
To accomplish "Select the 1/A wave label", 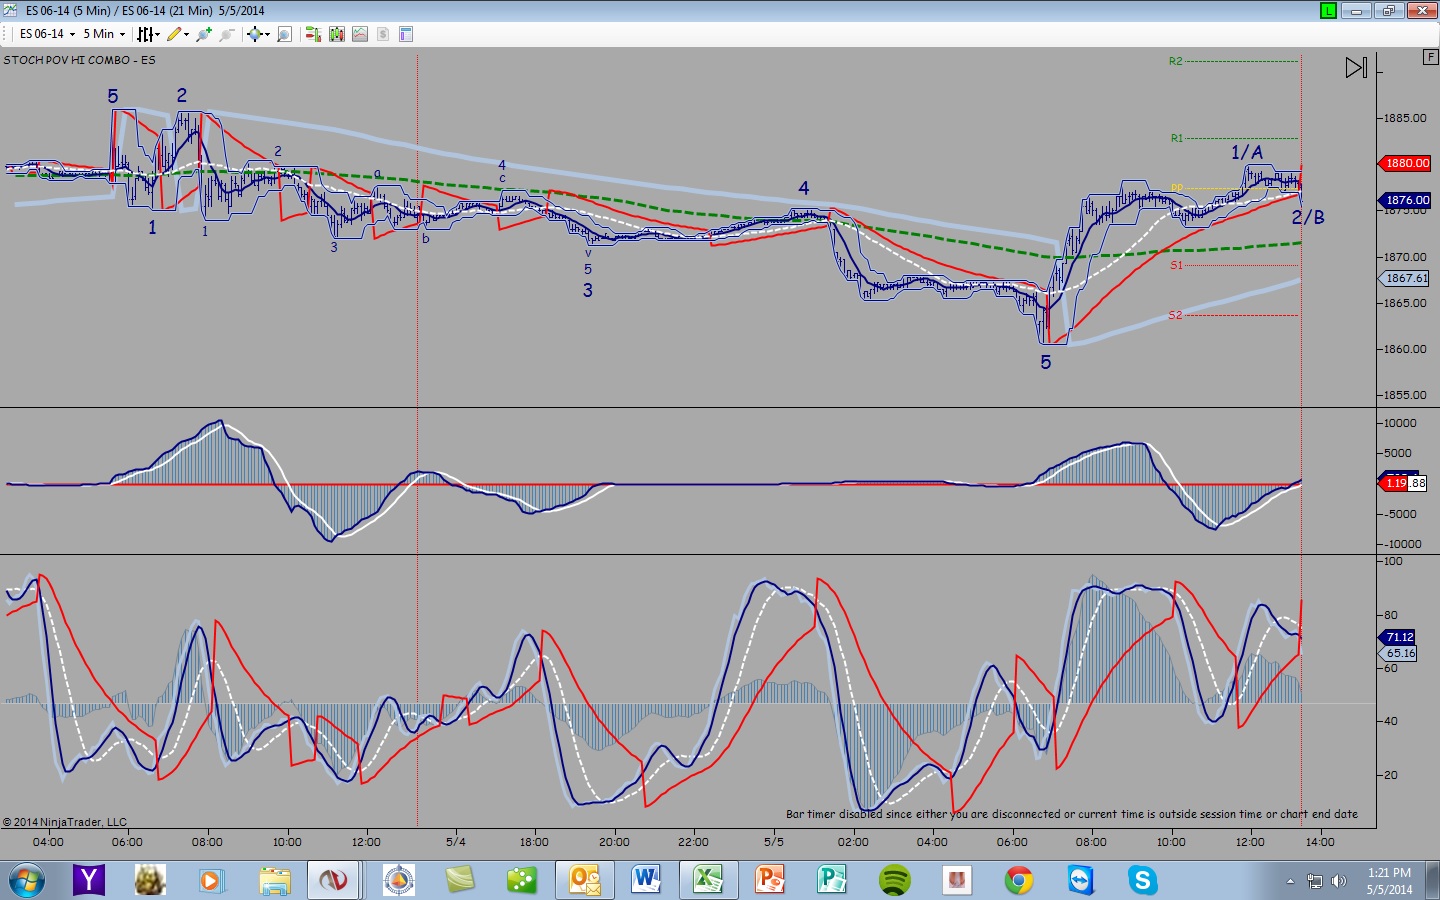I will [x=1247, y=152].
